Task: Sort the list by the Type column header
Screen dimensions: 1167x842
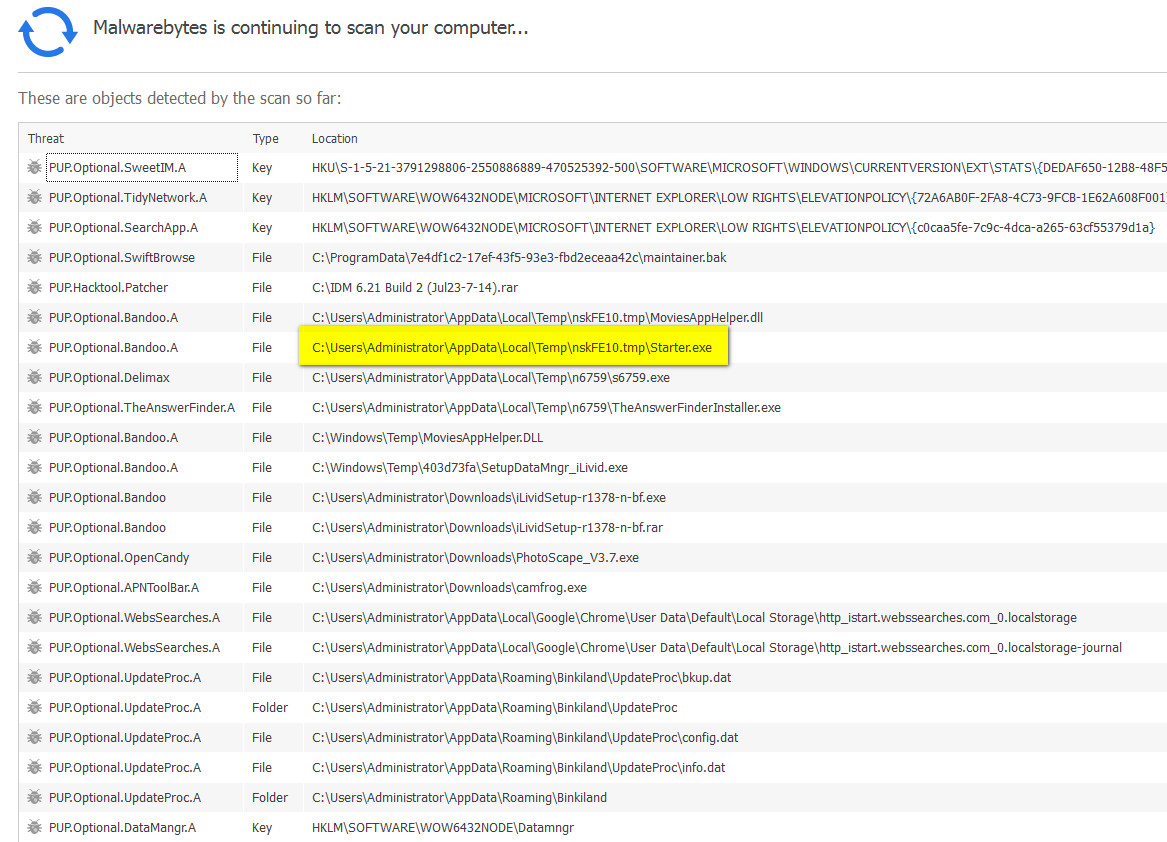Action: (x=266, y=138)
